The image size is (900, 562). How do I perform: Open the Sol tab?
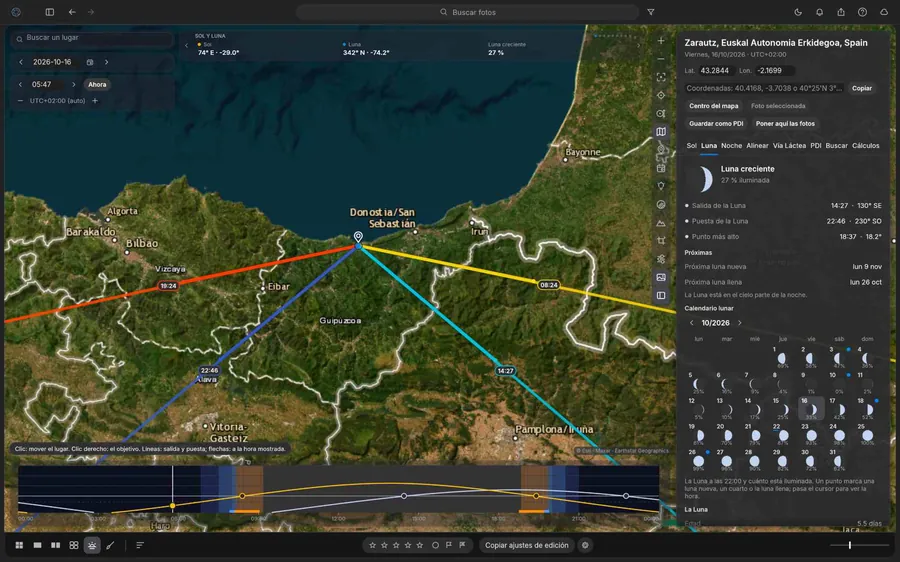tap(691, 146)
